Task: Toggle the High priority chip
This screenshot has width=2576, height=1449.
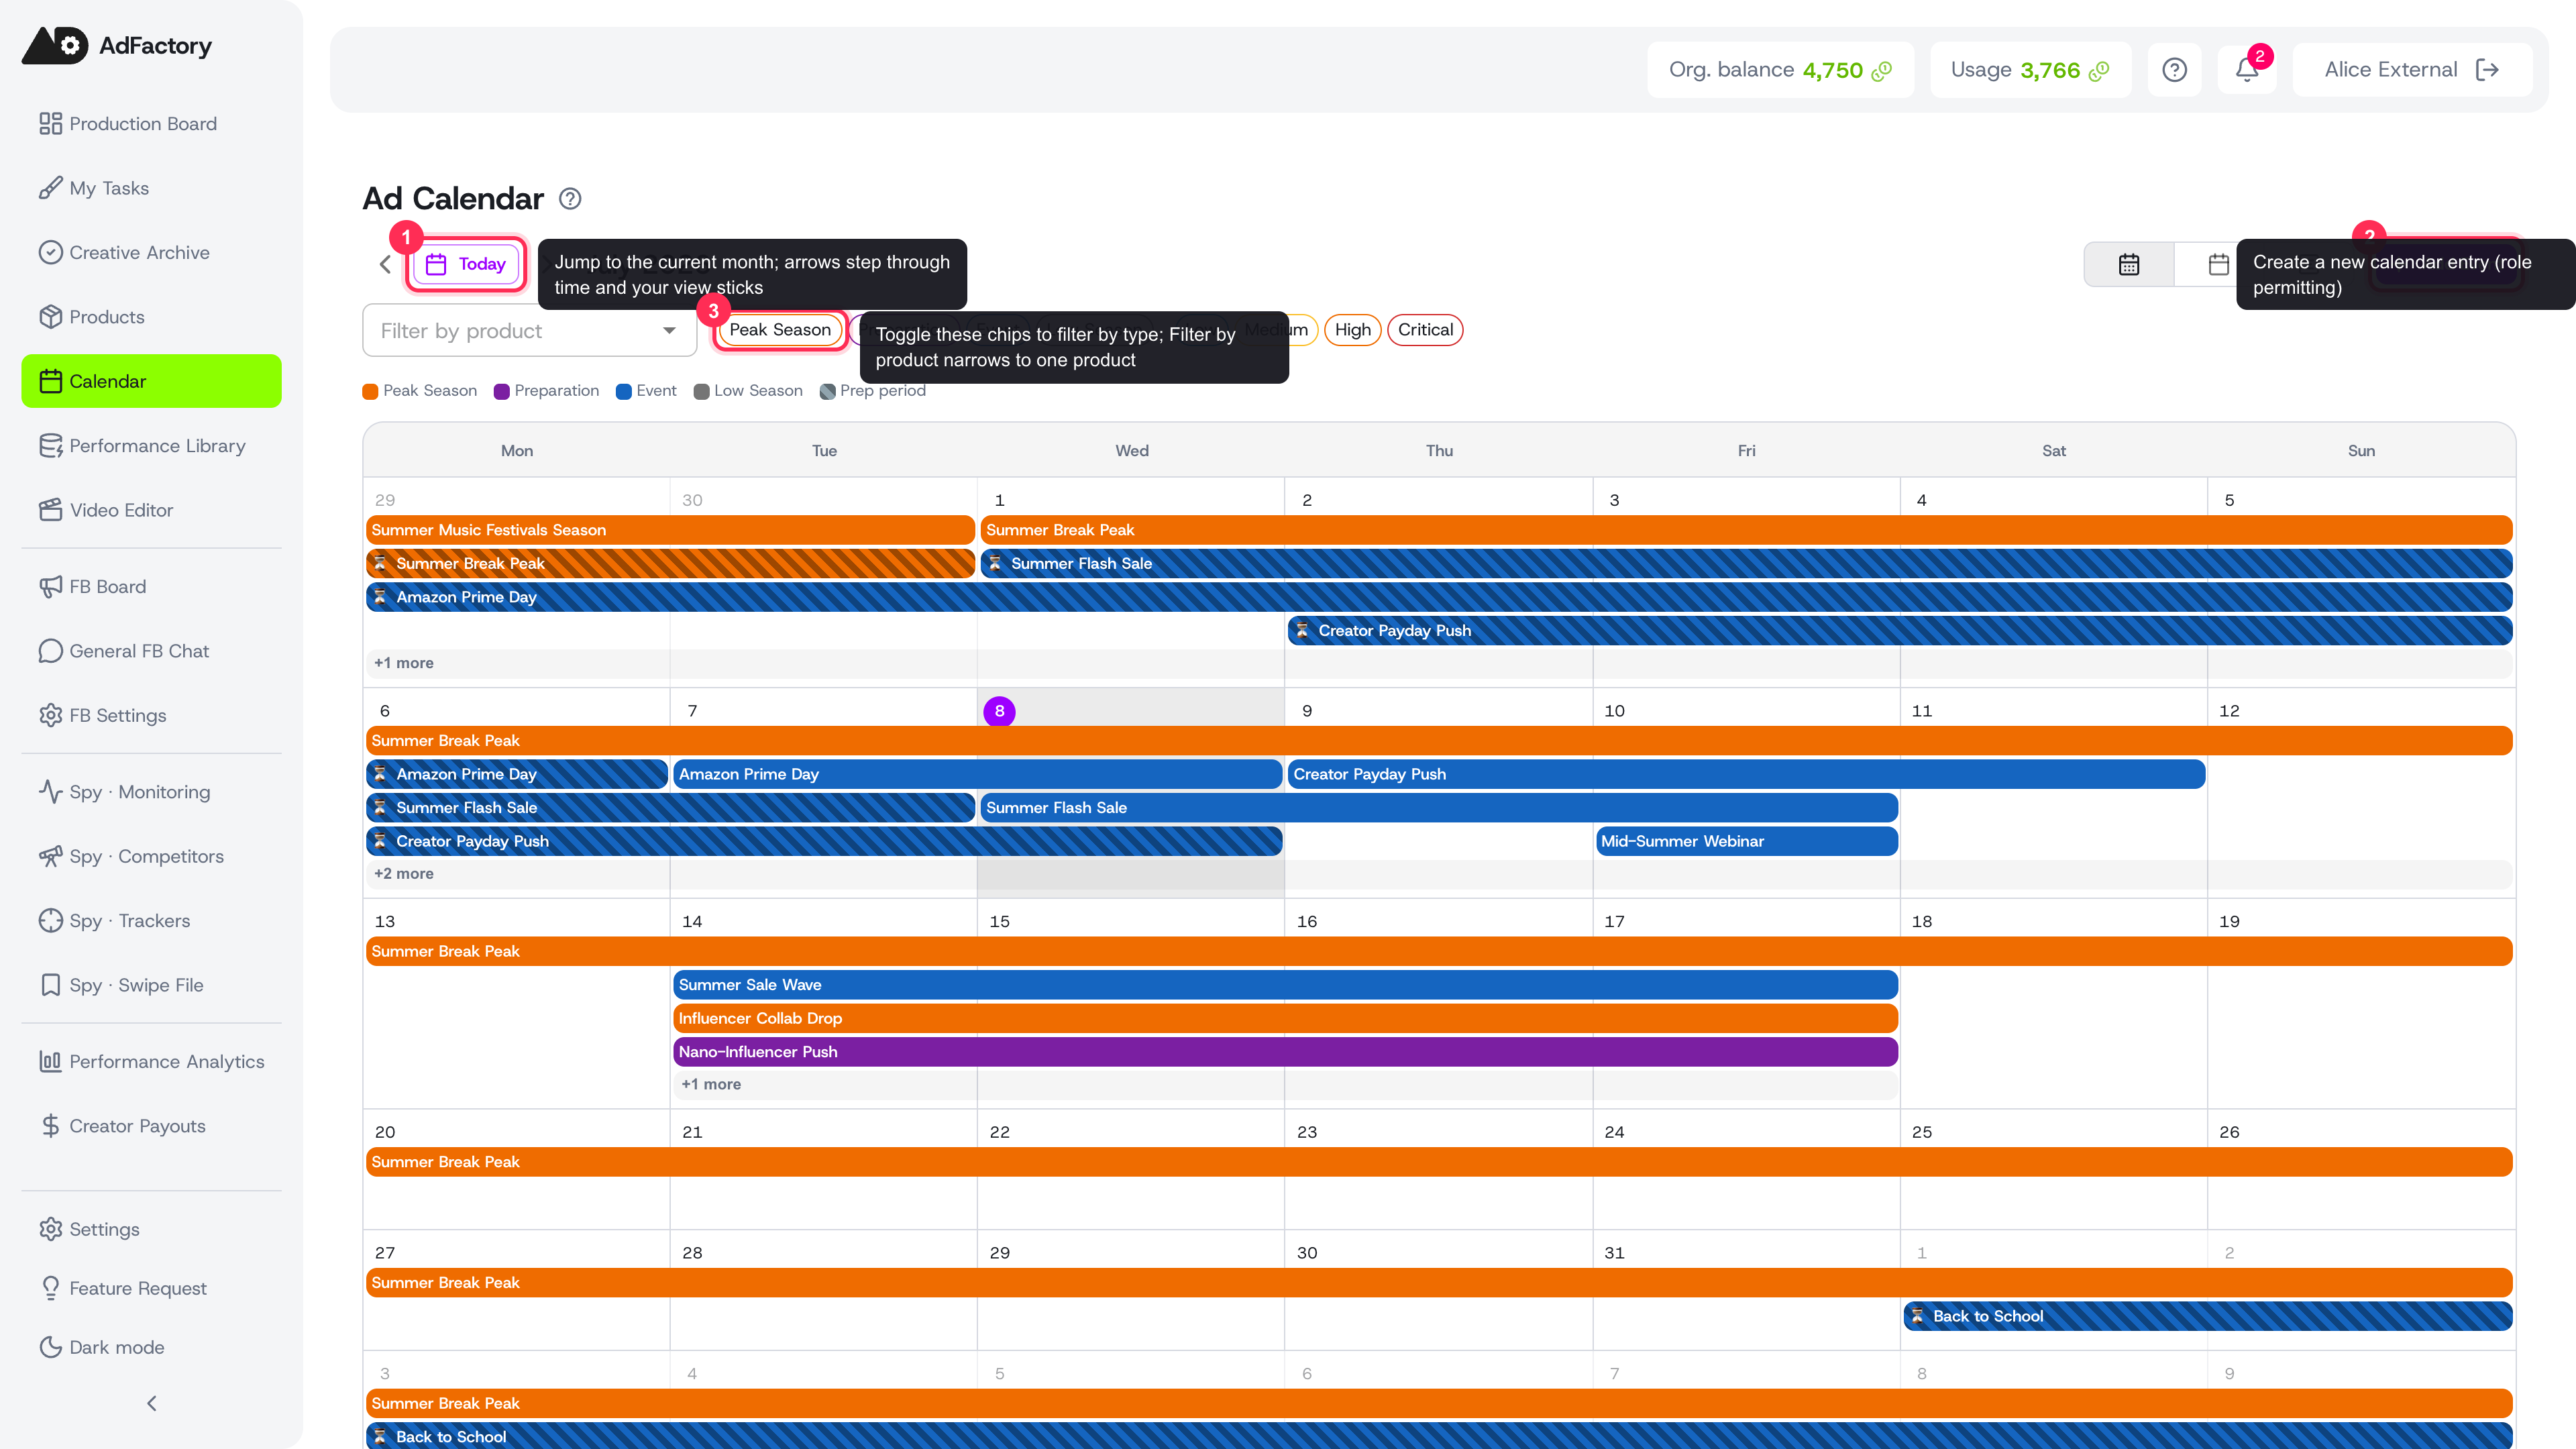Action: 1352,330
